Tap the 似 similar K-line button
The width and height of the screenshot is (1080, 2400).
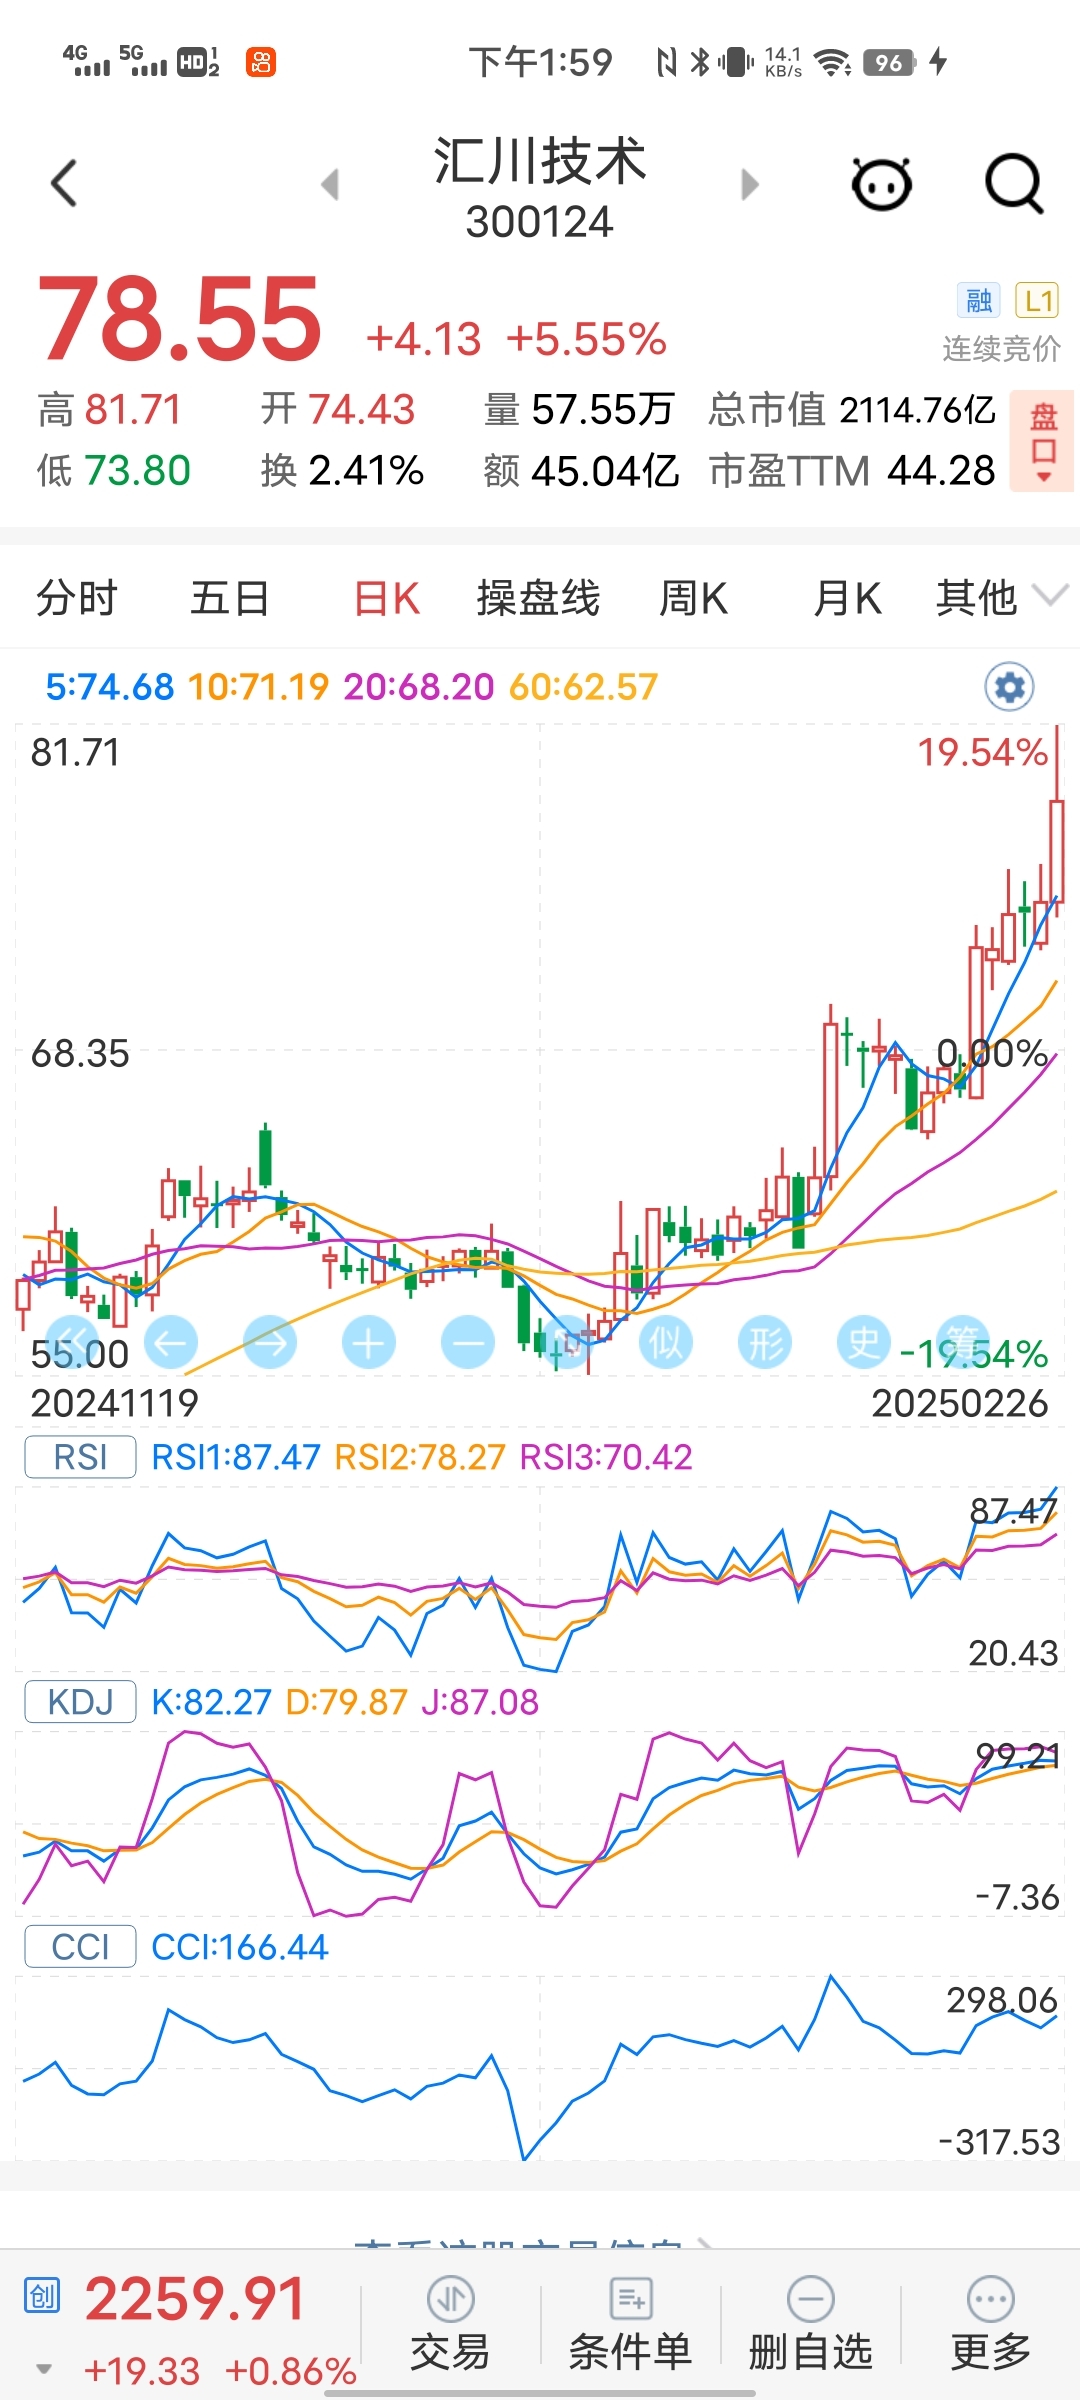666,1343
